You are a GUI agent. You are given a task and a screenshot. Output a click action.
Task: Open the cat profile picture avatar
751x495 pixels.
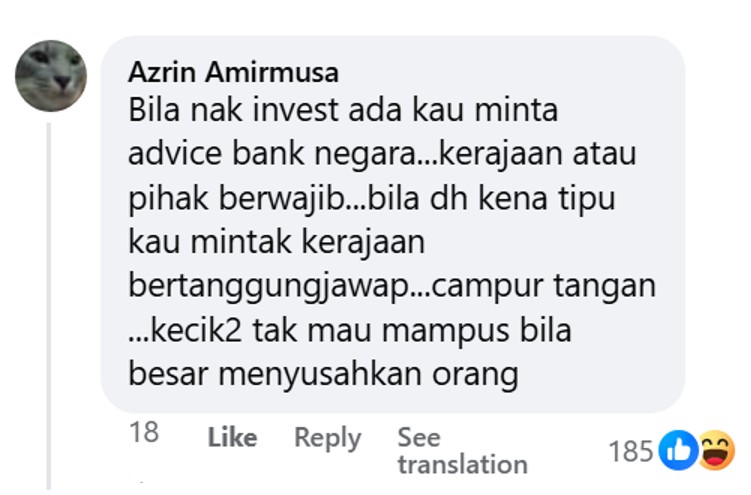(x=51, y=76)
